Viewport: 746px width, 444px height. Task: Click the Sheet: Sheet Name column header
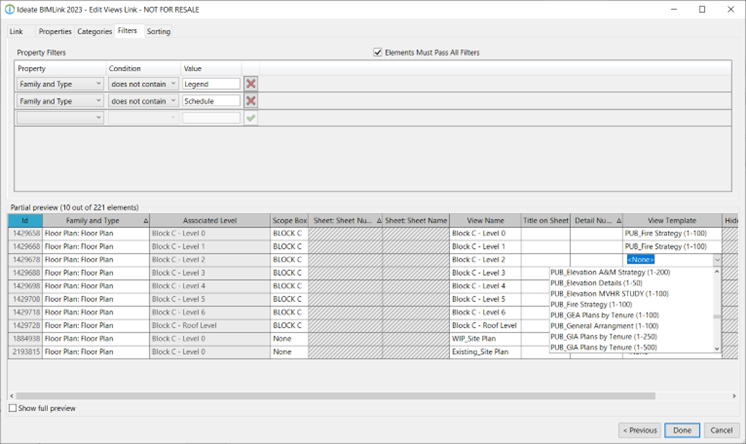[416, 220]
